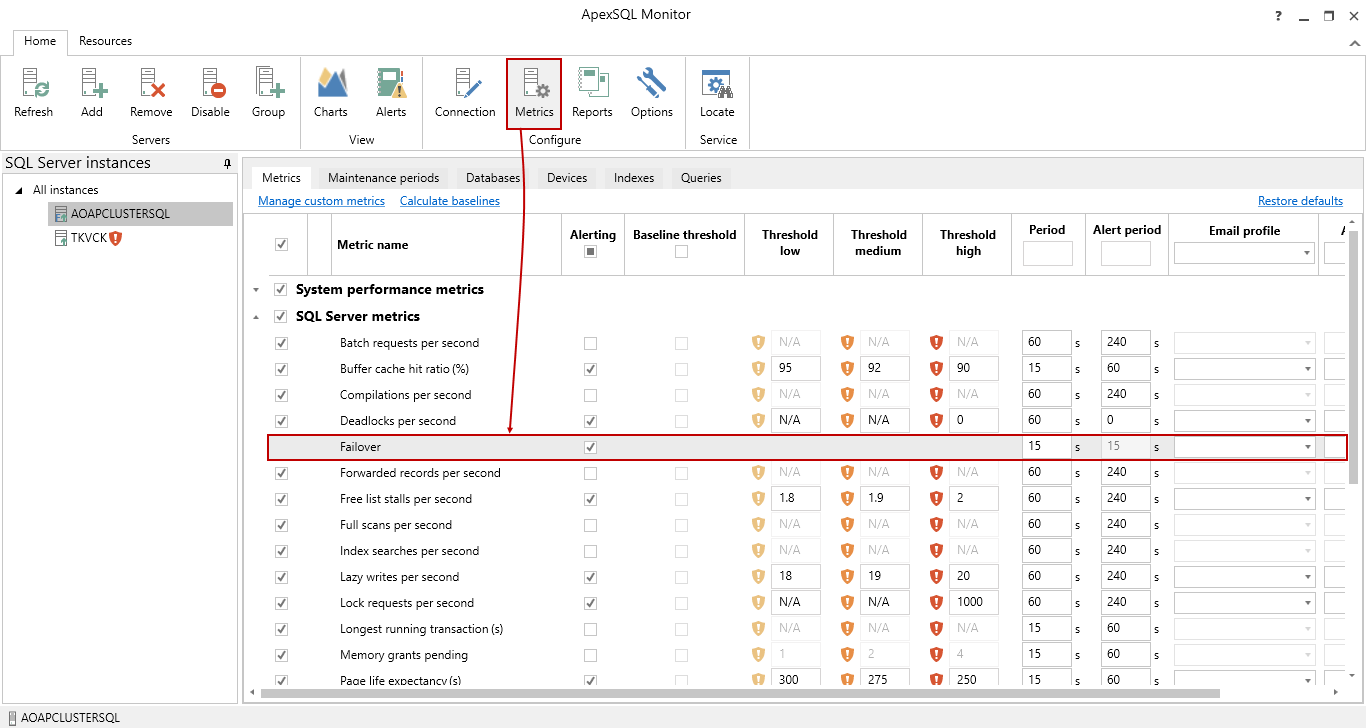Collapse SQL Server metrics group
This screenshot has width=1366, height=728.
(x=256, y=317)
